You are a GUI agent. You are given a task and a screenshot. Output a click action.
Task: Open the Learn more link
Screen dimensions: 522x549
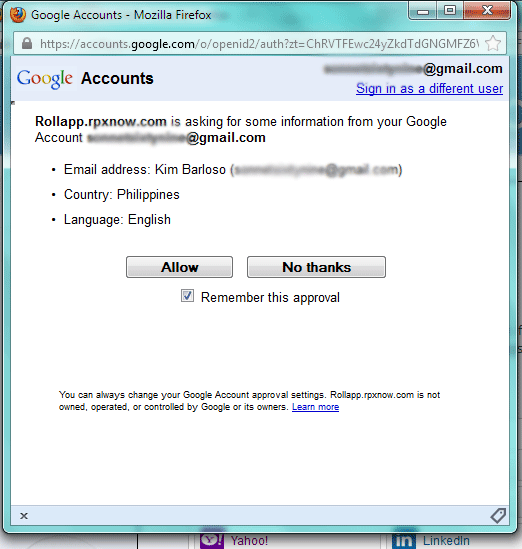[315, 407]
